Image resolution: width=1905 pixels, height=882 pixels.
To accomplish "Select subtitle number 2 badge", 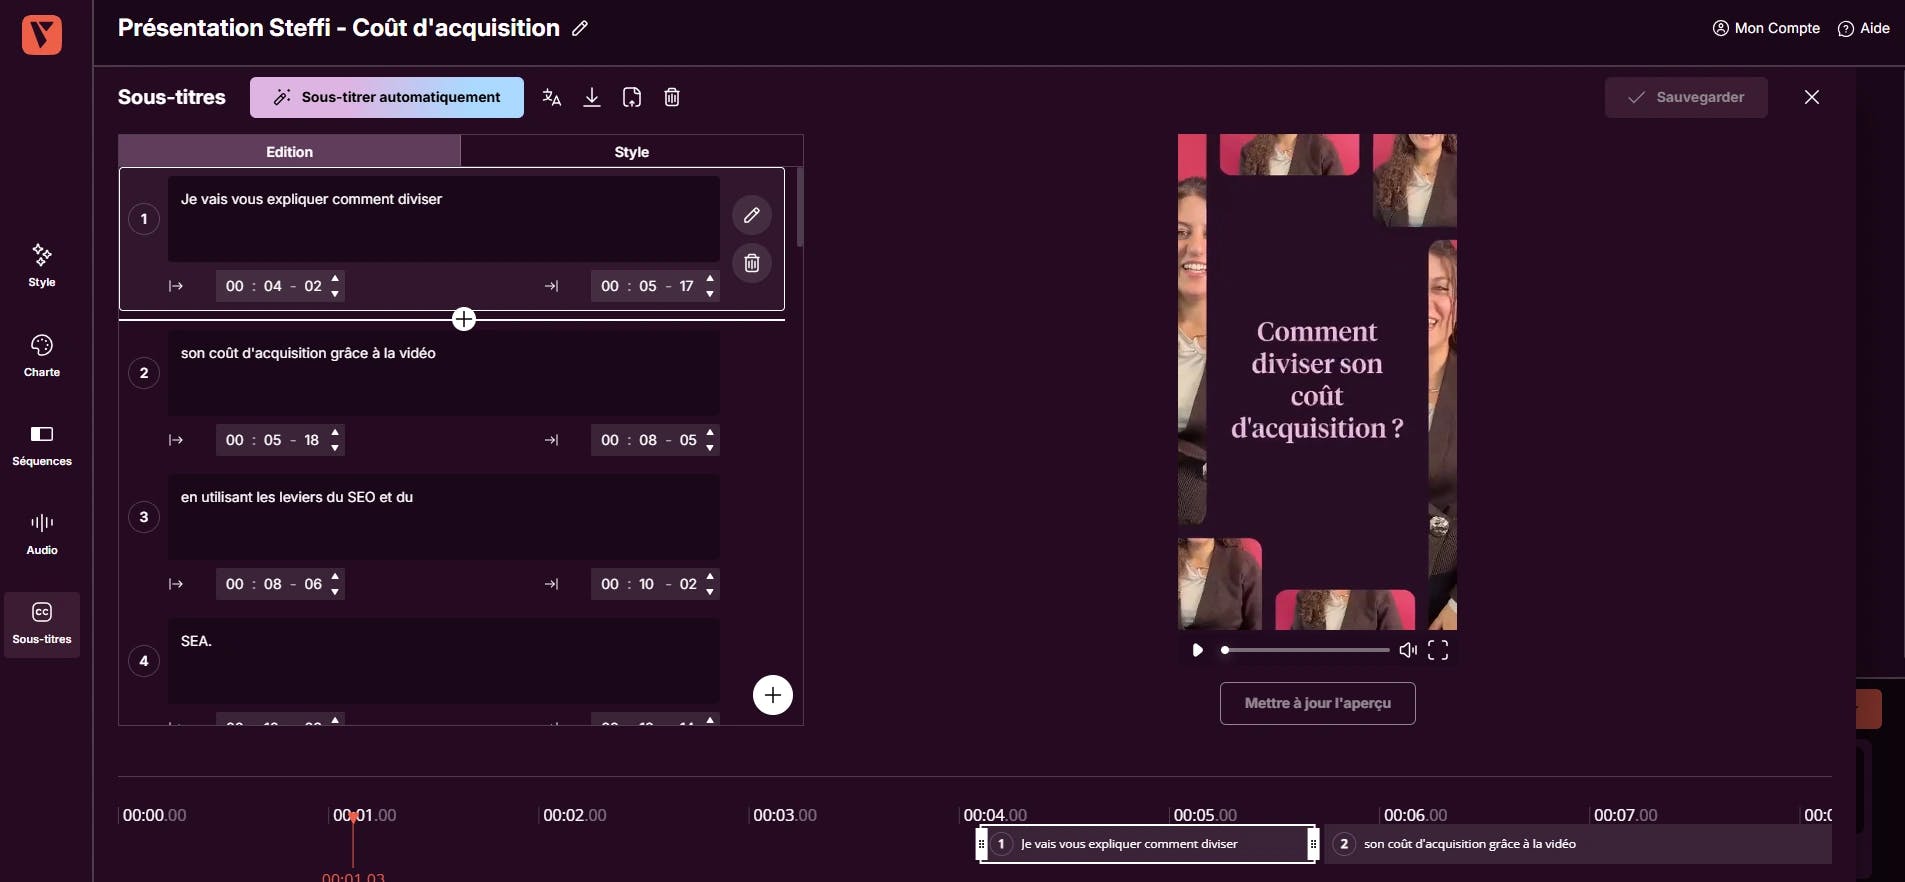I will (144, 373).
